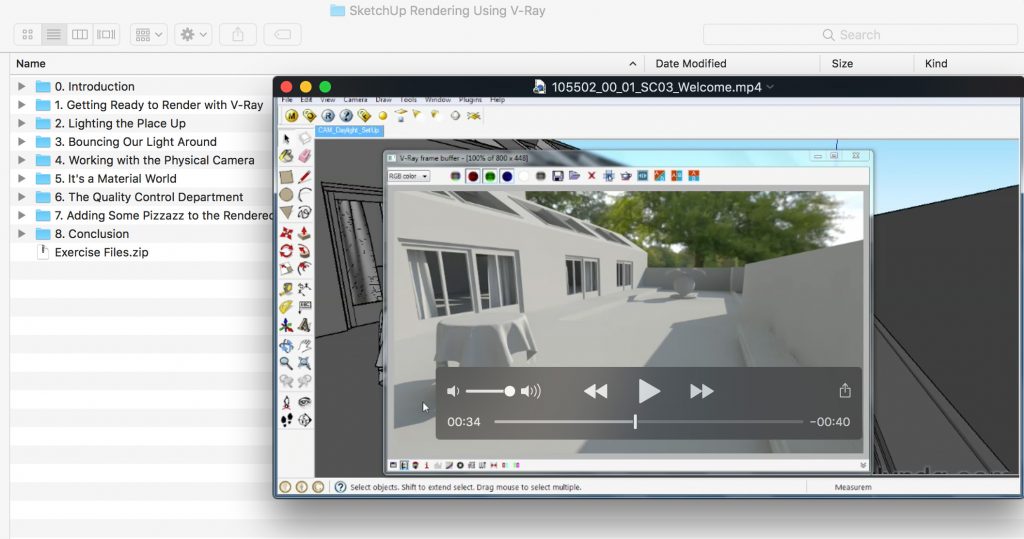Switch Finder to cover flow view
The height and width of the screenshot is (539, 1024).
coord(106,35)
